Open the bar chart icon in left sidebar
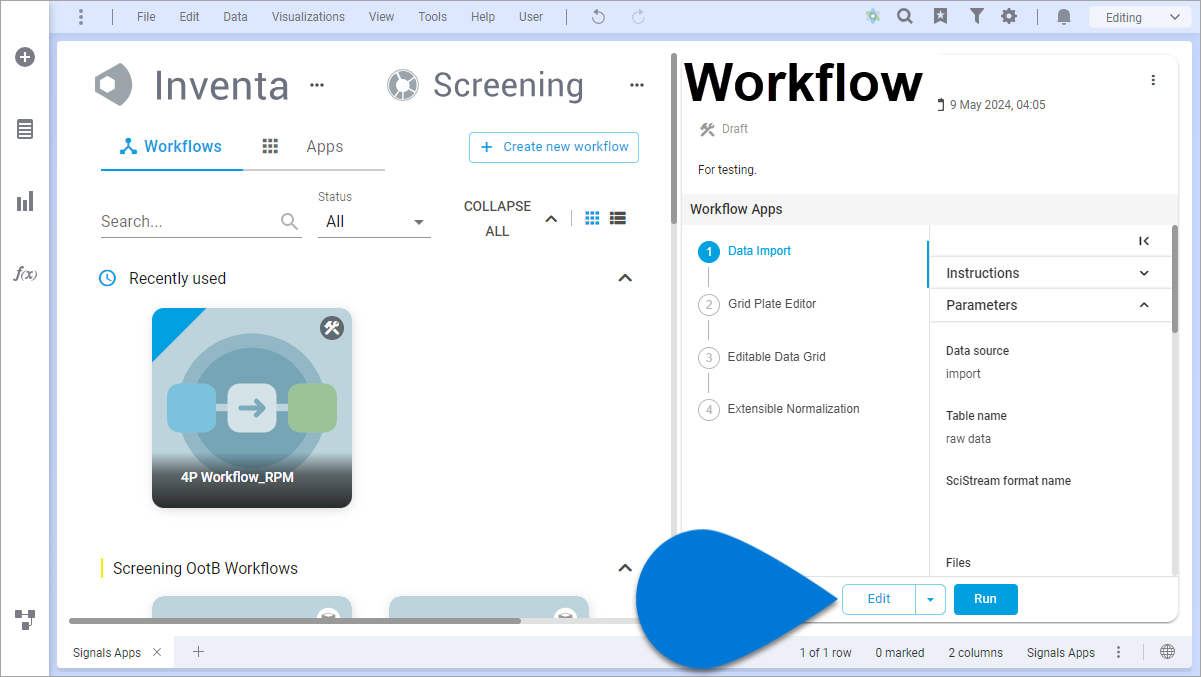 25,201
